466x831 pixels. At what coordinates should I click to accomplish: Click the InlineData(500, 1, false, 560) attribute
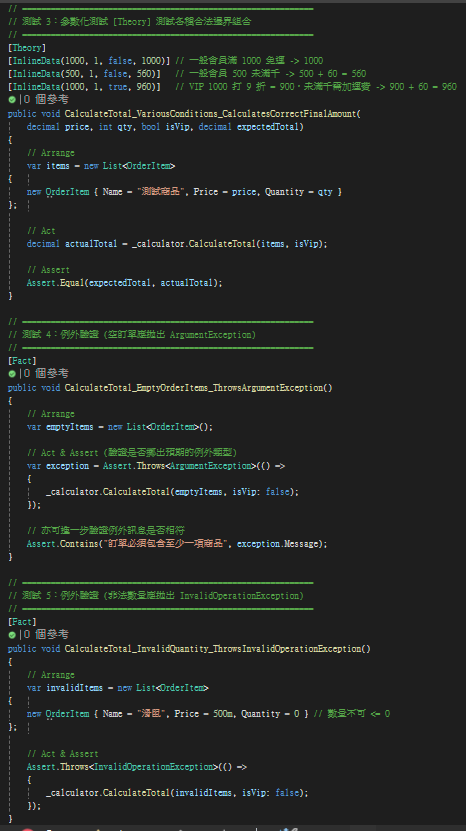pyautogui.click(x=84, y=74)
